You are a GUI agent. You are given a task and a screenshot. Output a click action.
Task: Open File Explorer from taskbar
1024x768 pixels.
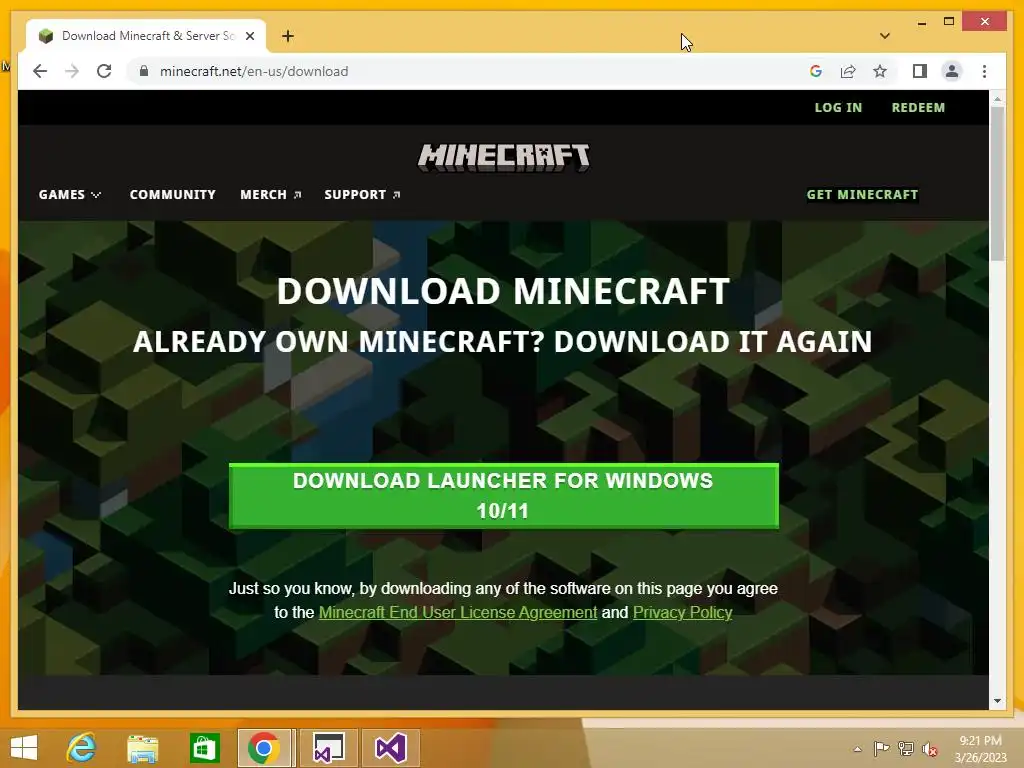tap(142, 748)
